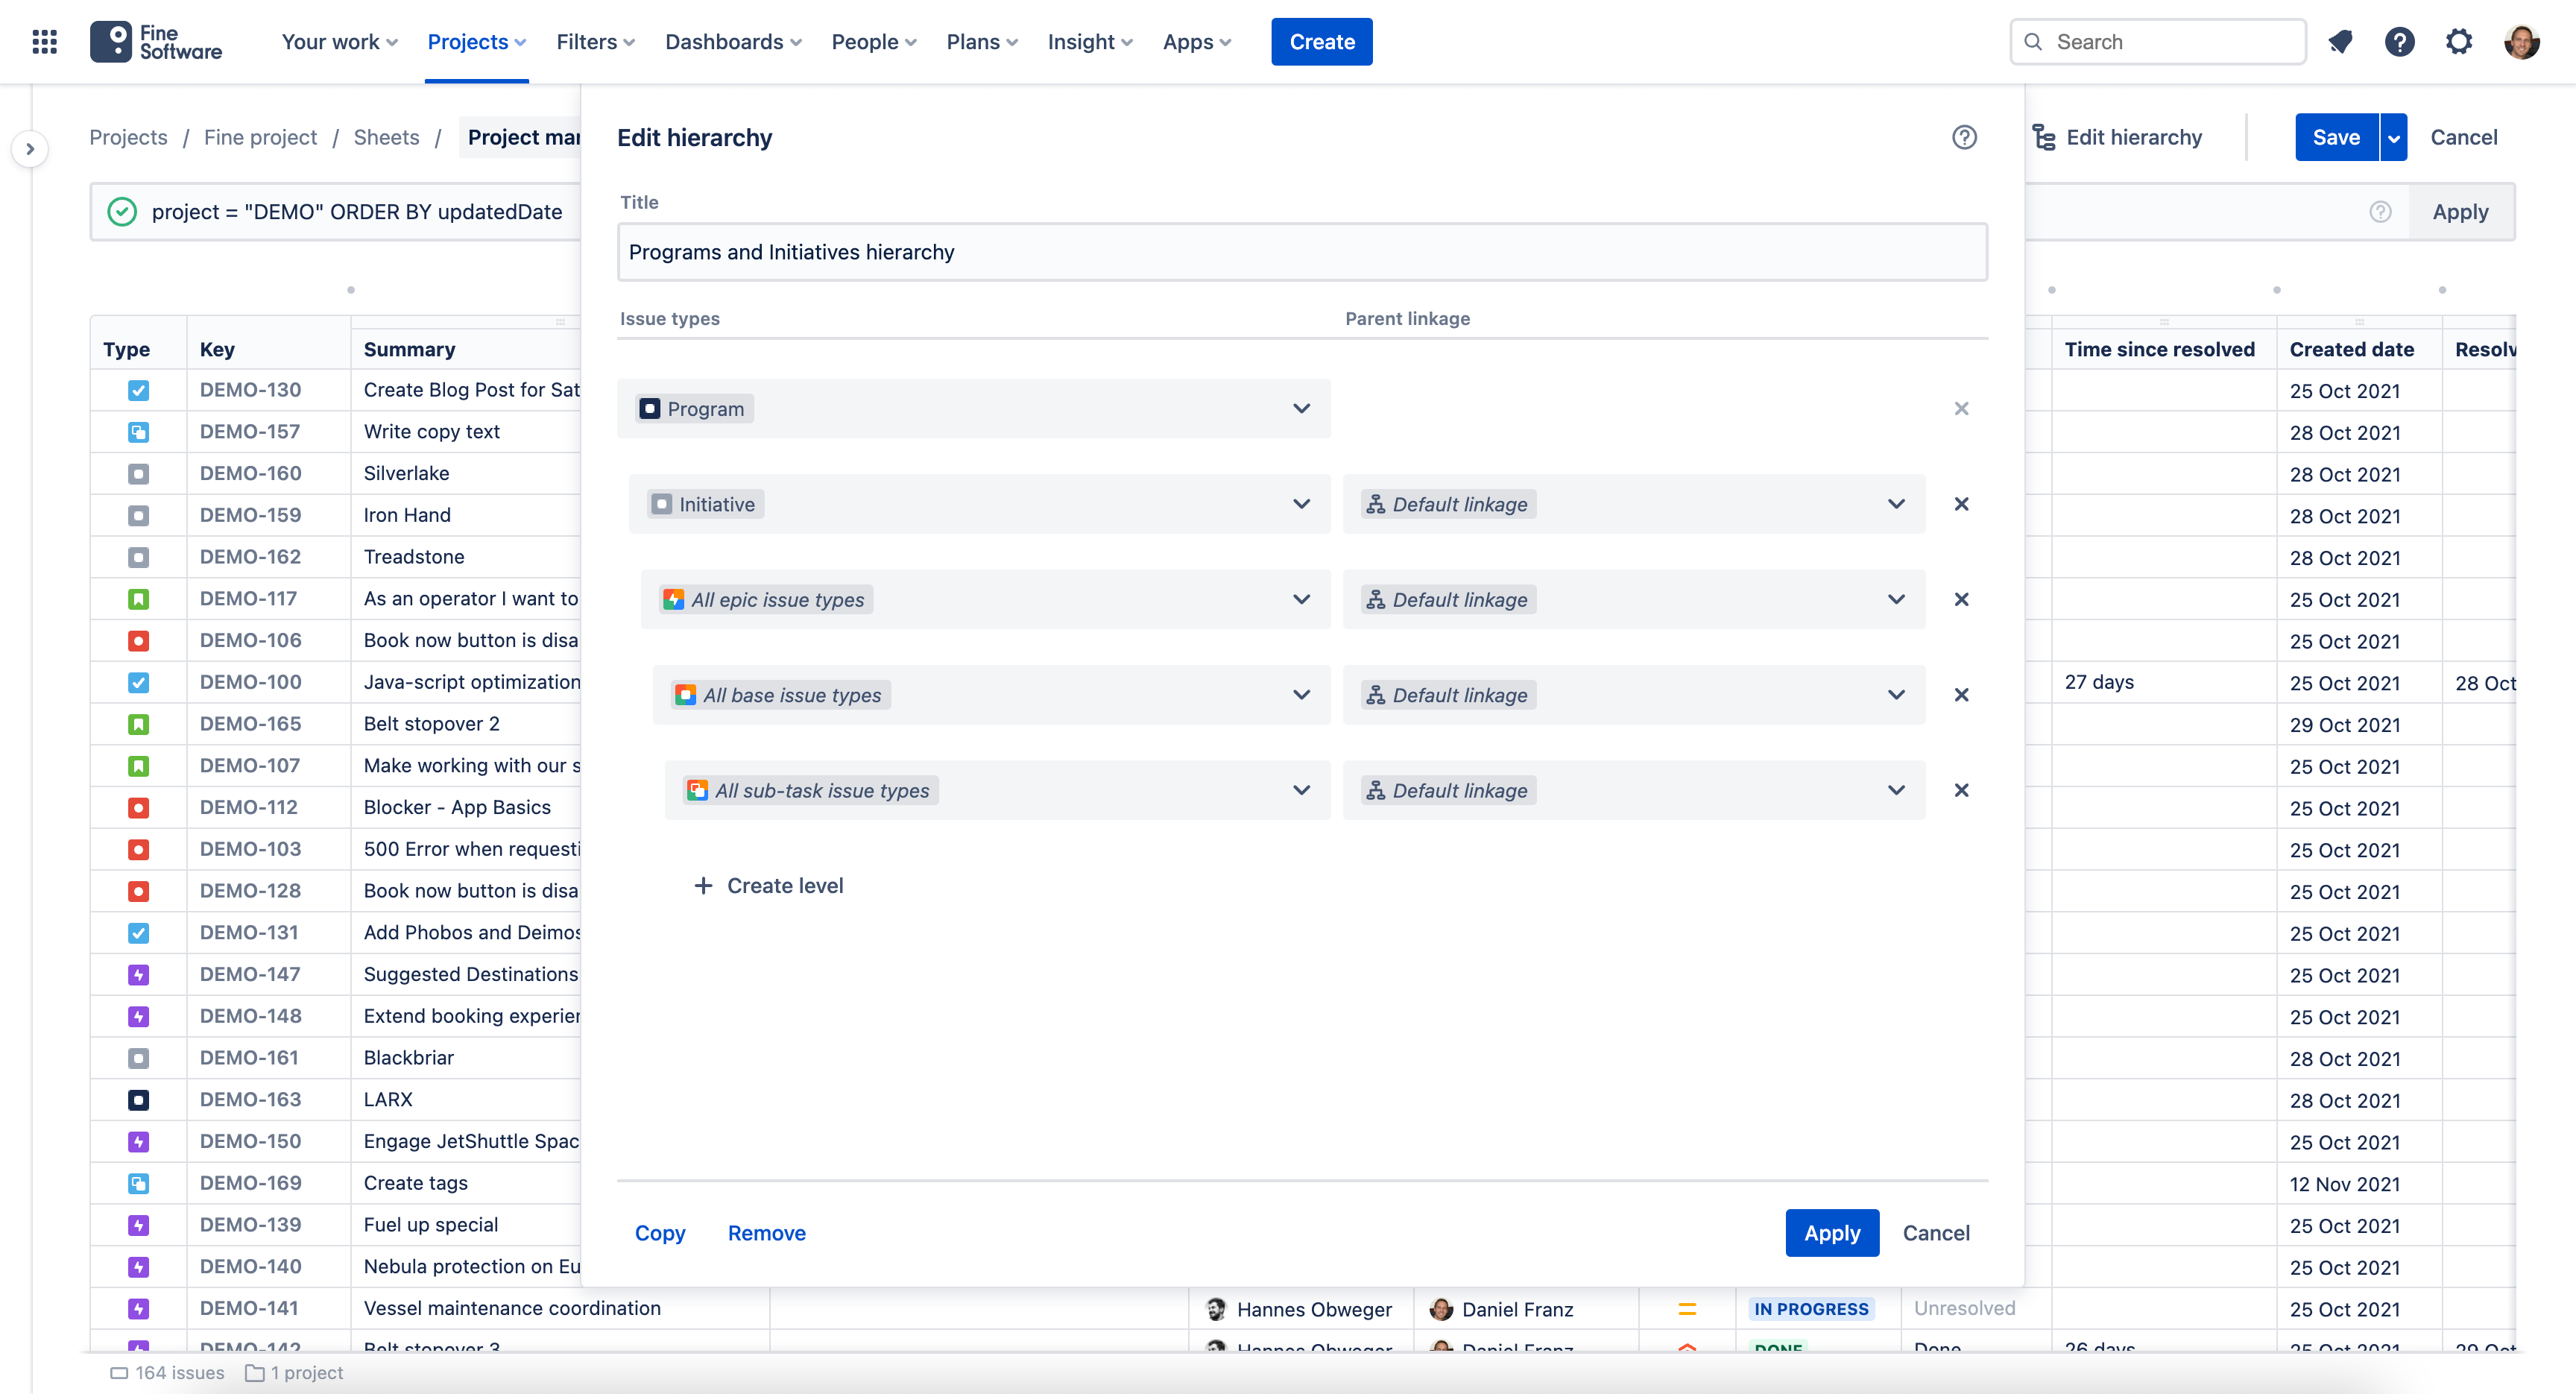Open the settings gear icon
This screenshot has width=2576, height=1394.
click(2459, 42)
